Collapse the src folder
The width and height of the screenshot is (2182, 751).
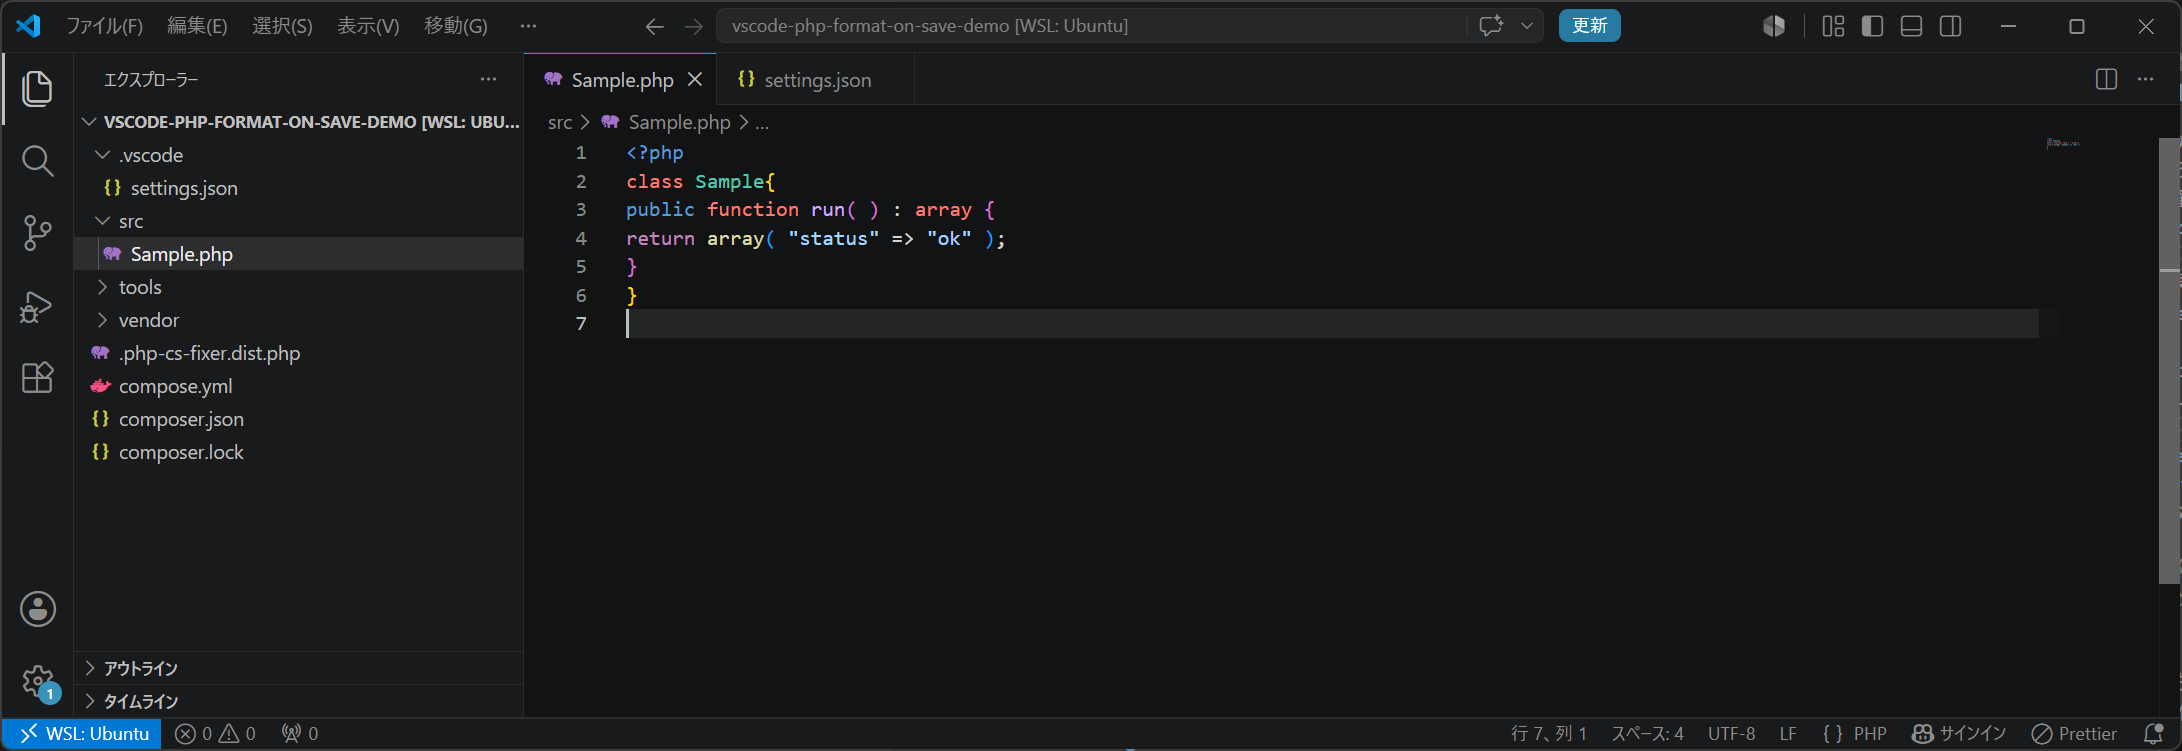click(102, 221)
